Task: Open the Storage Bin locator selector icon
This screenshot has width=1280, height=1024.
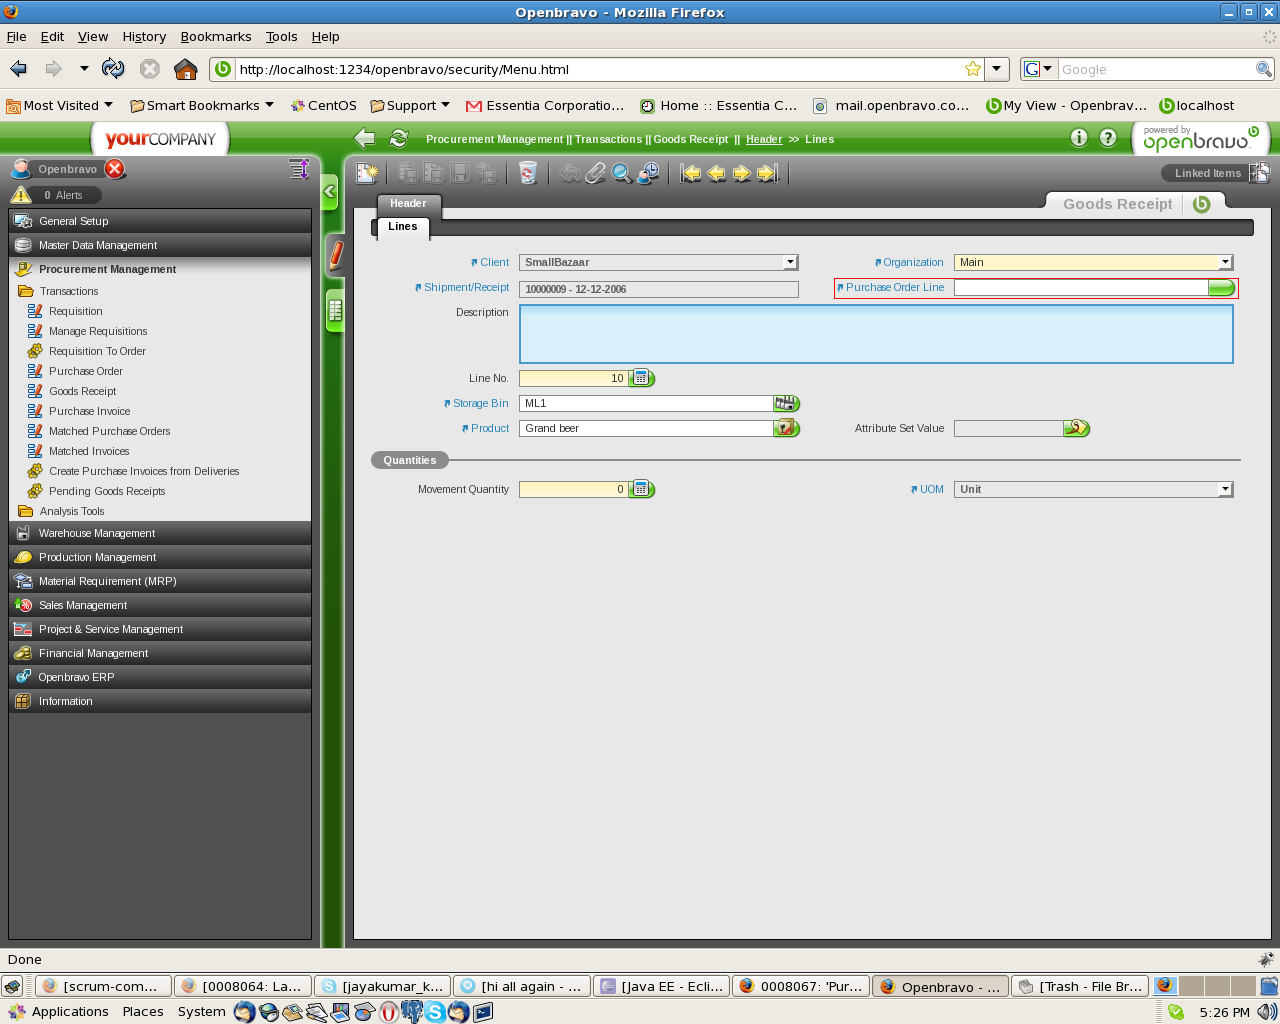Action: [787, 403]
